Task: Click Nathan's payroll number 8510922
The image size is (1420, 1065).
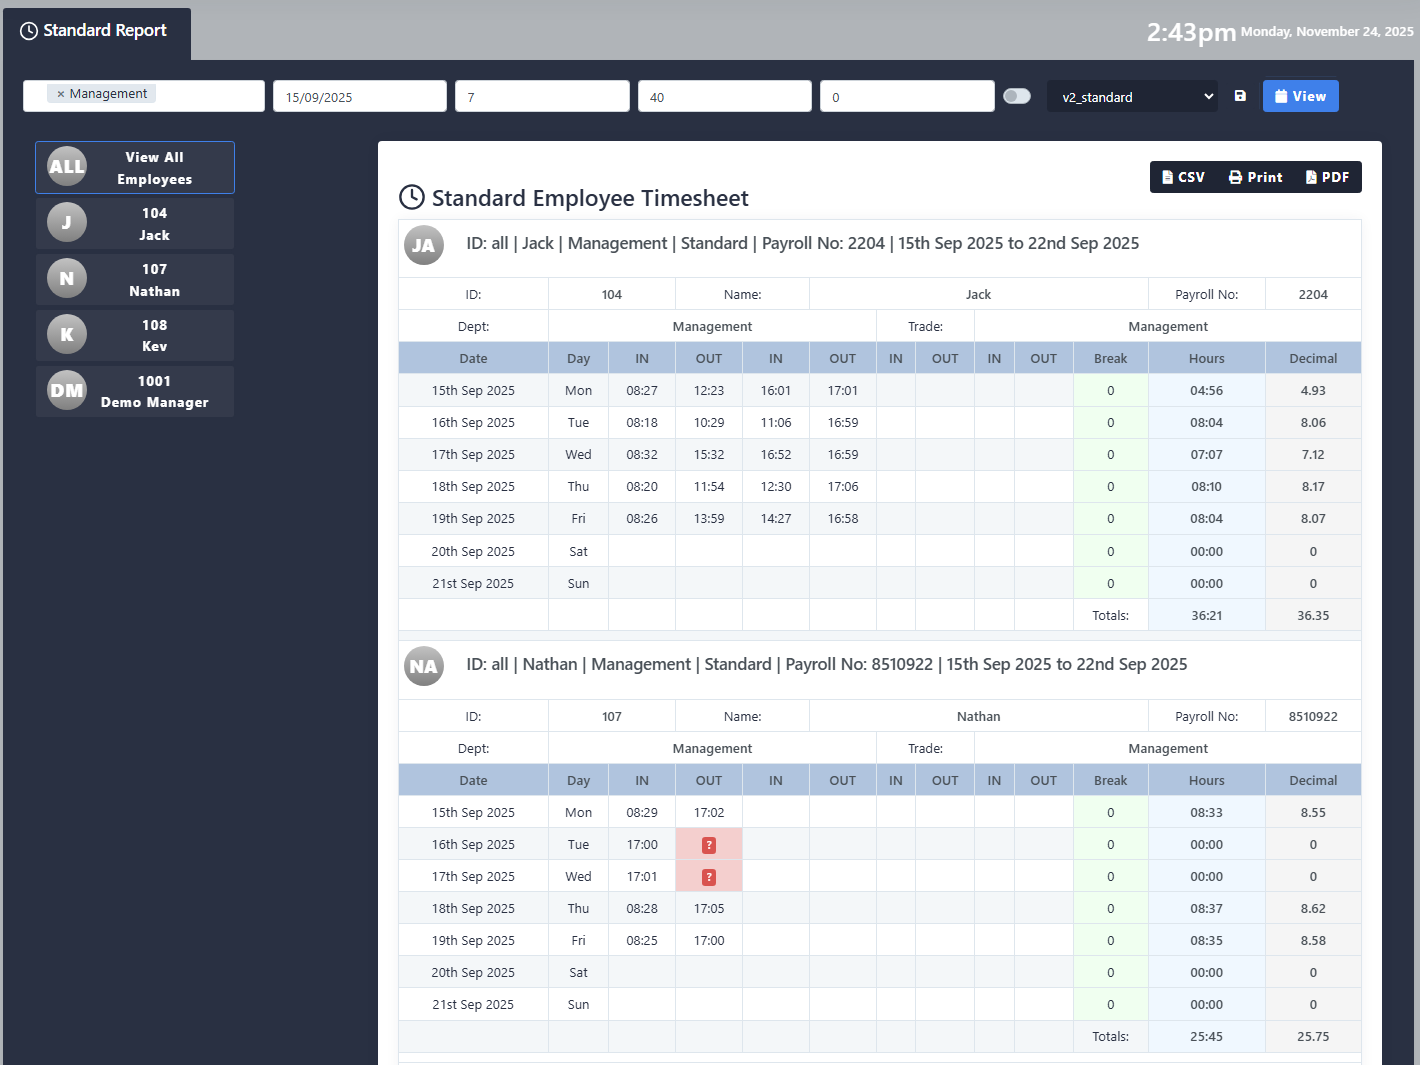Action: 1313,716
